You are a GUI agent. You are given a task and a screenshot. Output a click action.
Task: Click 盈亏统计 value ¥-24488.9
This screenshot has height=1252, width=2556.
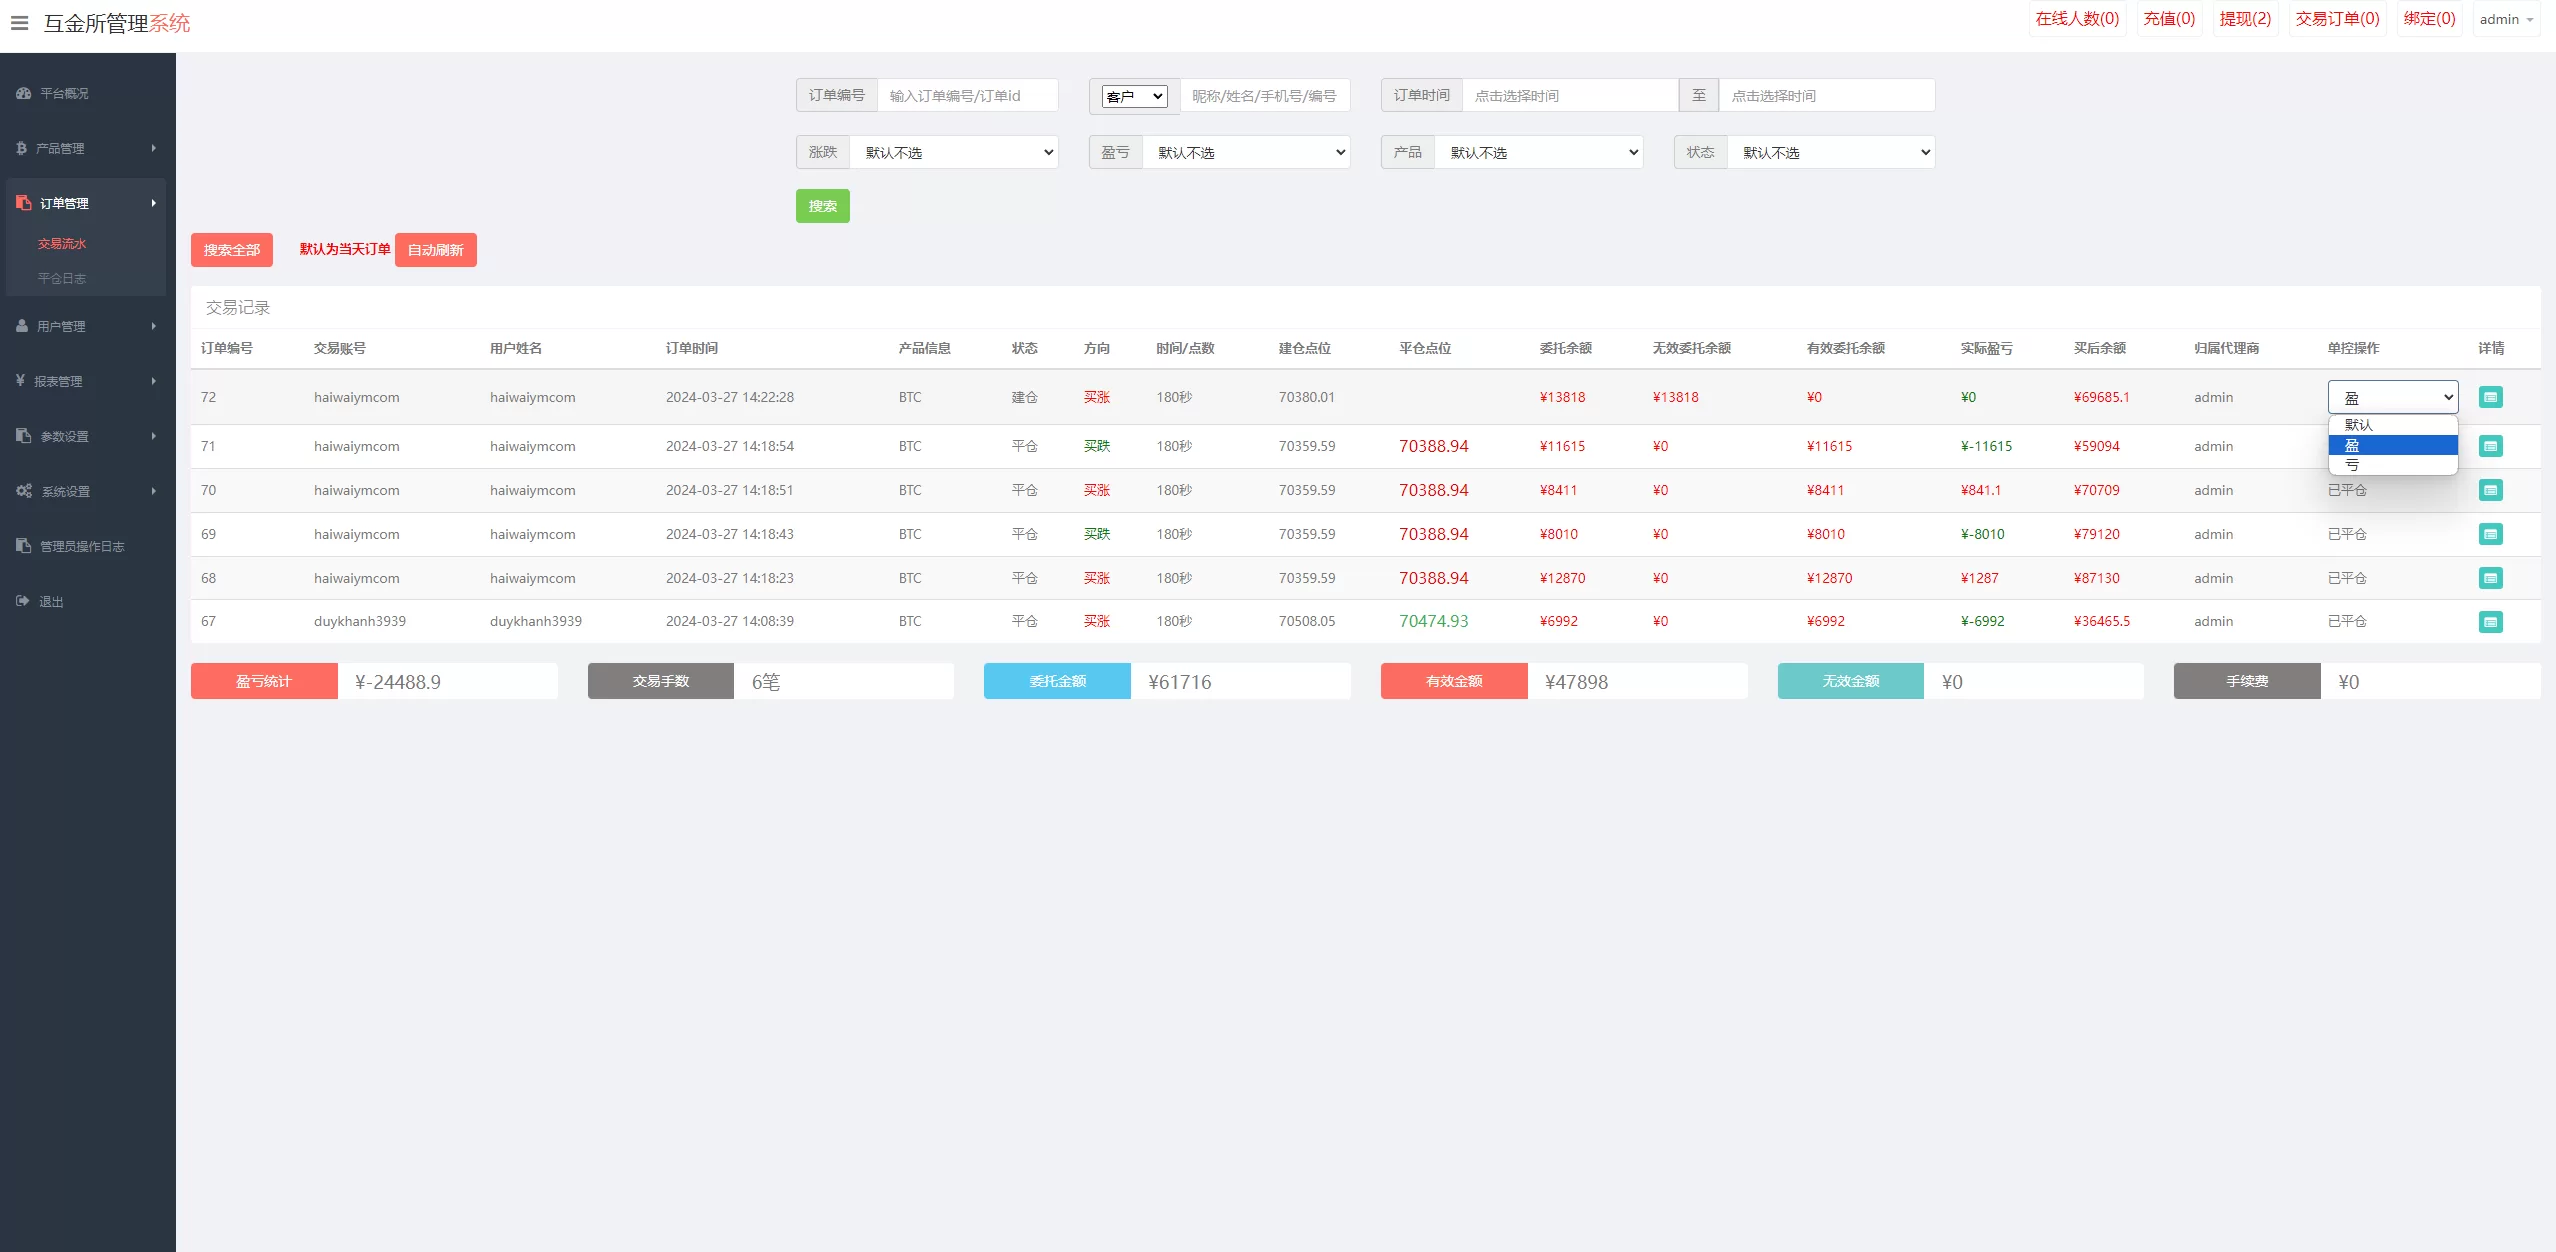398,682
